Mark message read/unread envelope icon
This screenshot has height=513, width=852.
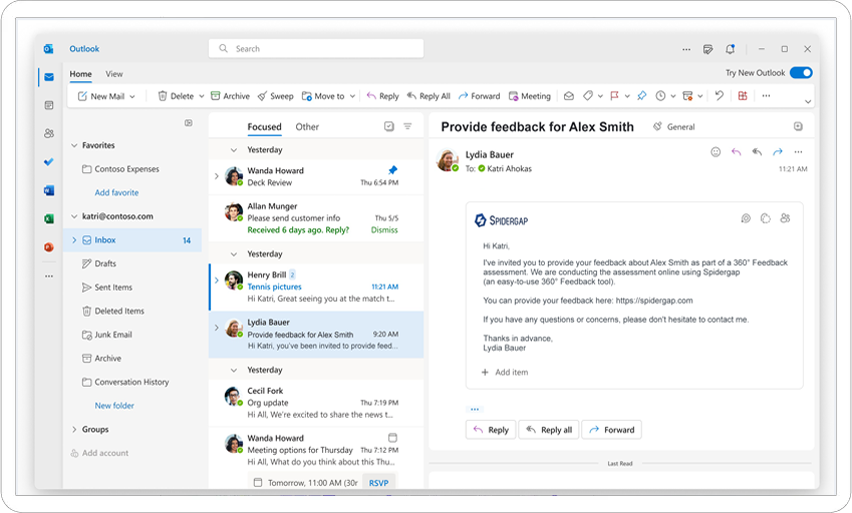[x=568, y=96]
